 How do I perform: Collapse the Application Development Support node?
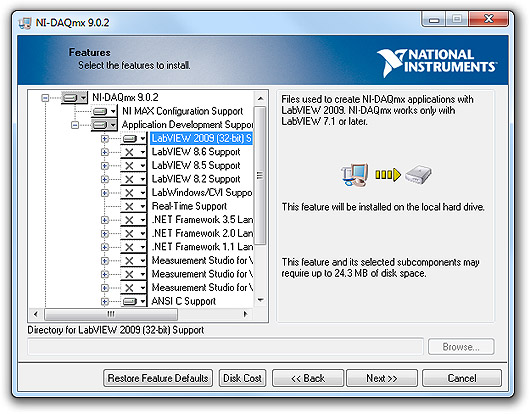click(x=75, y=125)
